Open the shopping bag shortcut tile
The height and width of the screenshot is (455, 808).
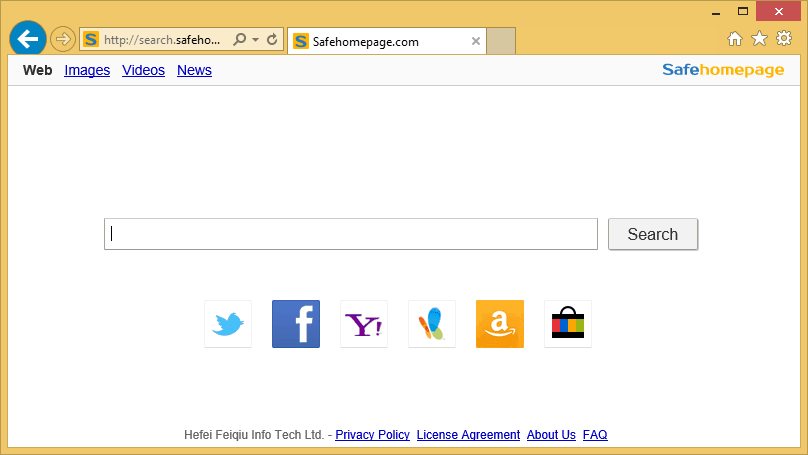click(x=568, y=324)
